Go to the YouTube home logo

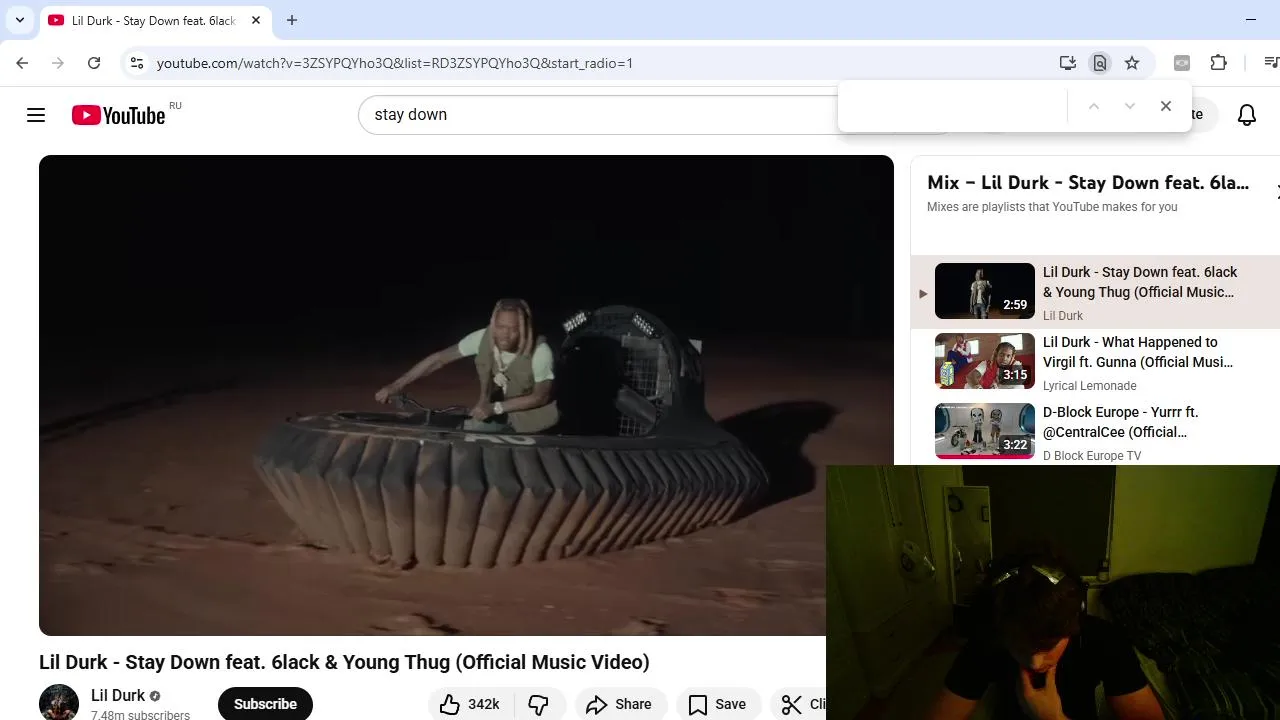[x=118, y=115]
